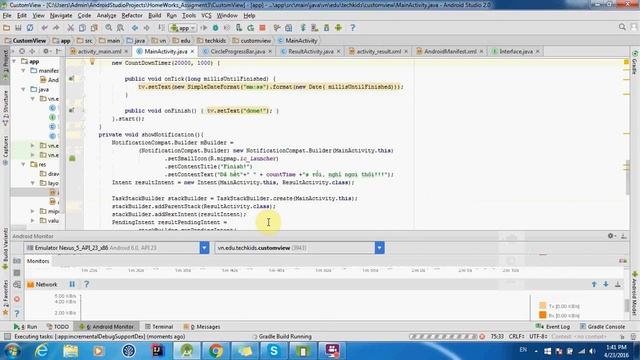Viewport: 640px width, 360px height.
Task: Open the Refactor menu
Action: tap(132, 16)
